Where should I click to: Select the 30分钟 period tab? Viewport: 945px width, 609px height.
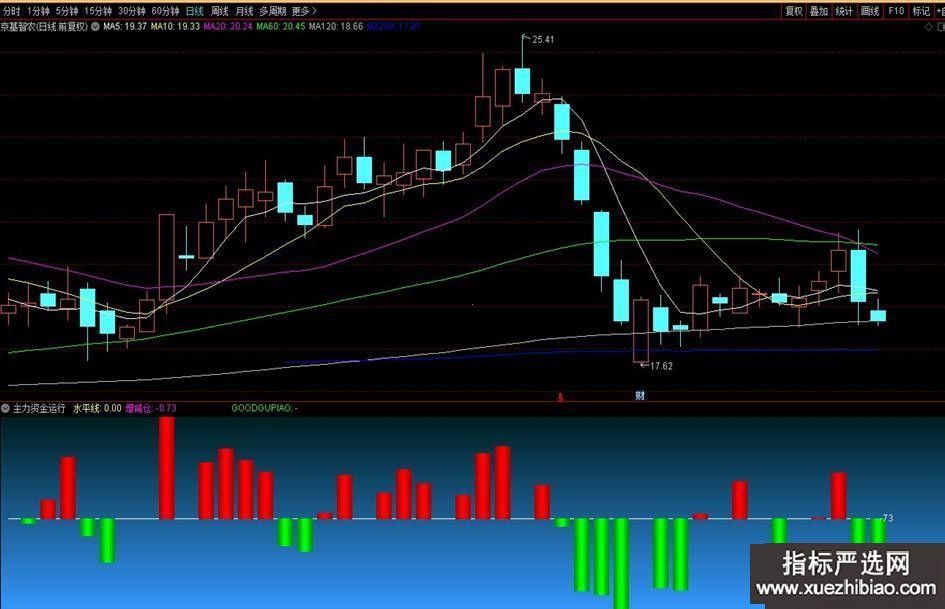[131, 11]
